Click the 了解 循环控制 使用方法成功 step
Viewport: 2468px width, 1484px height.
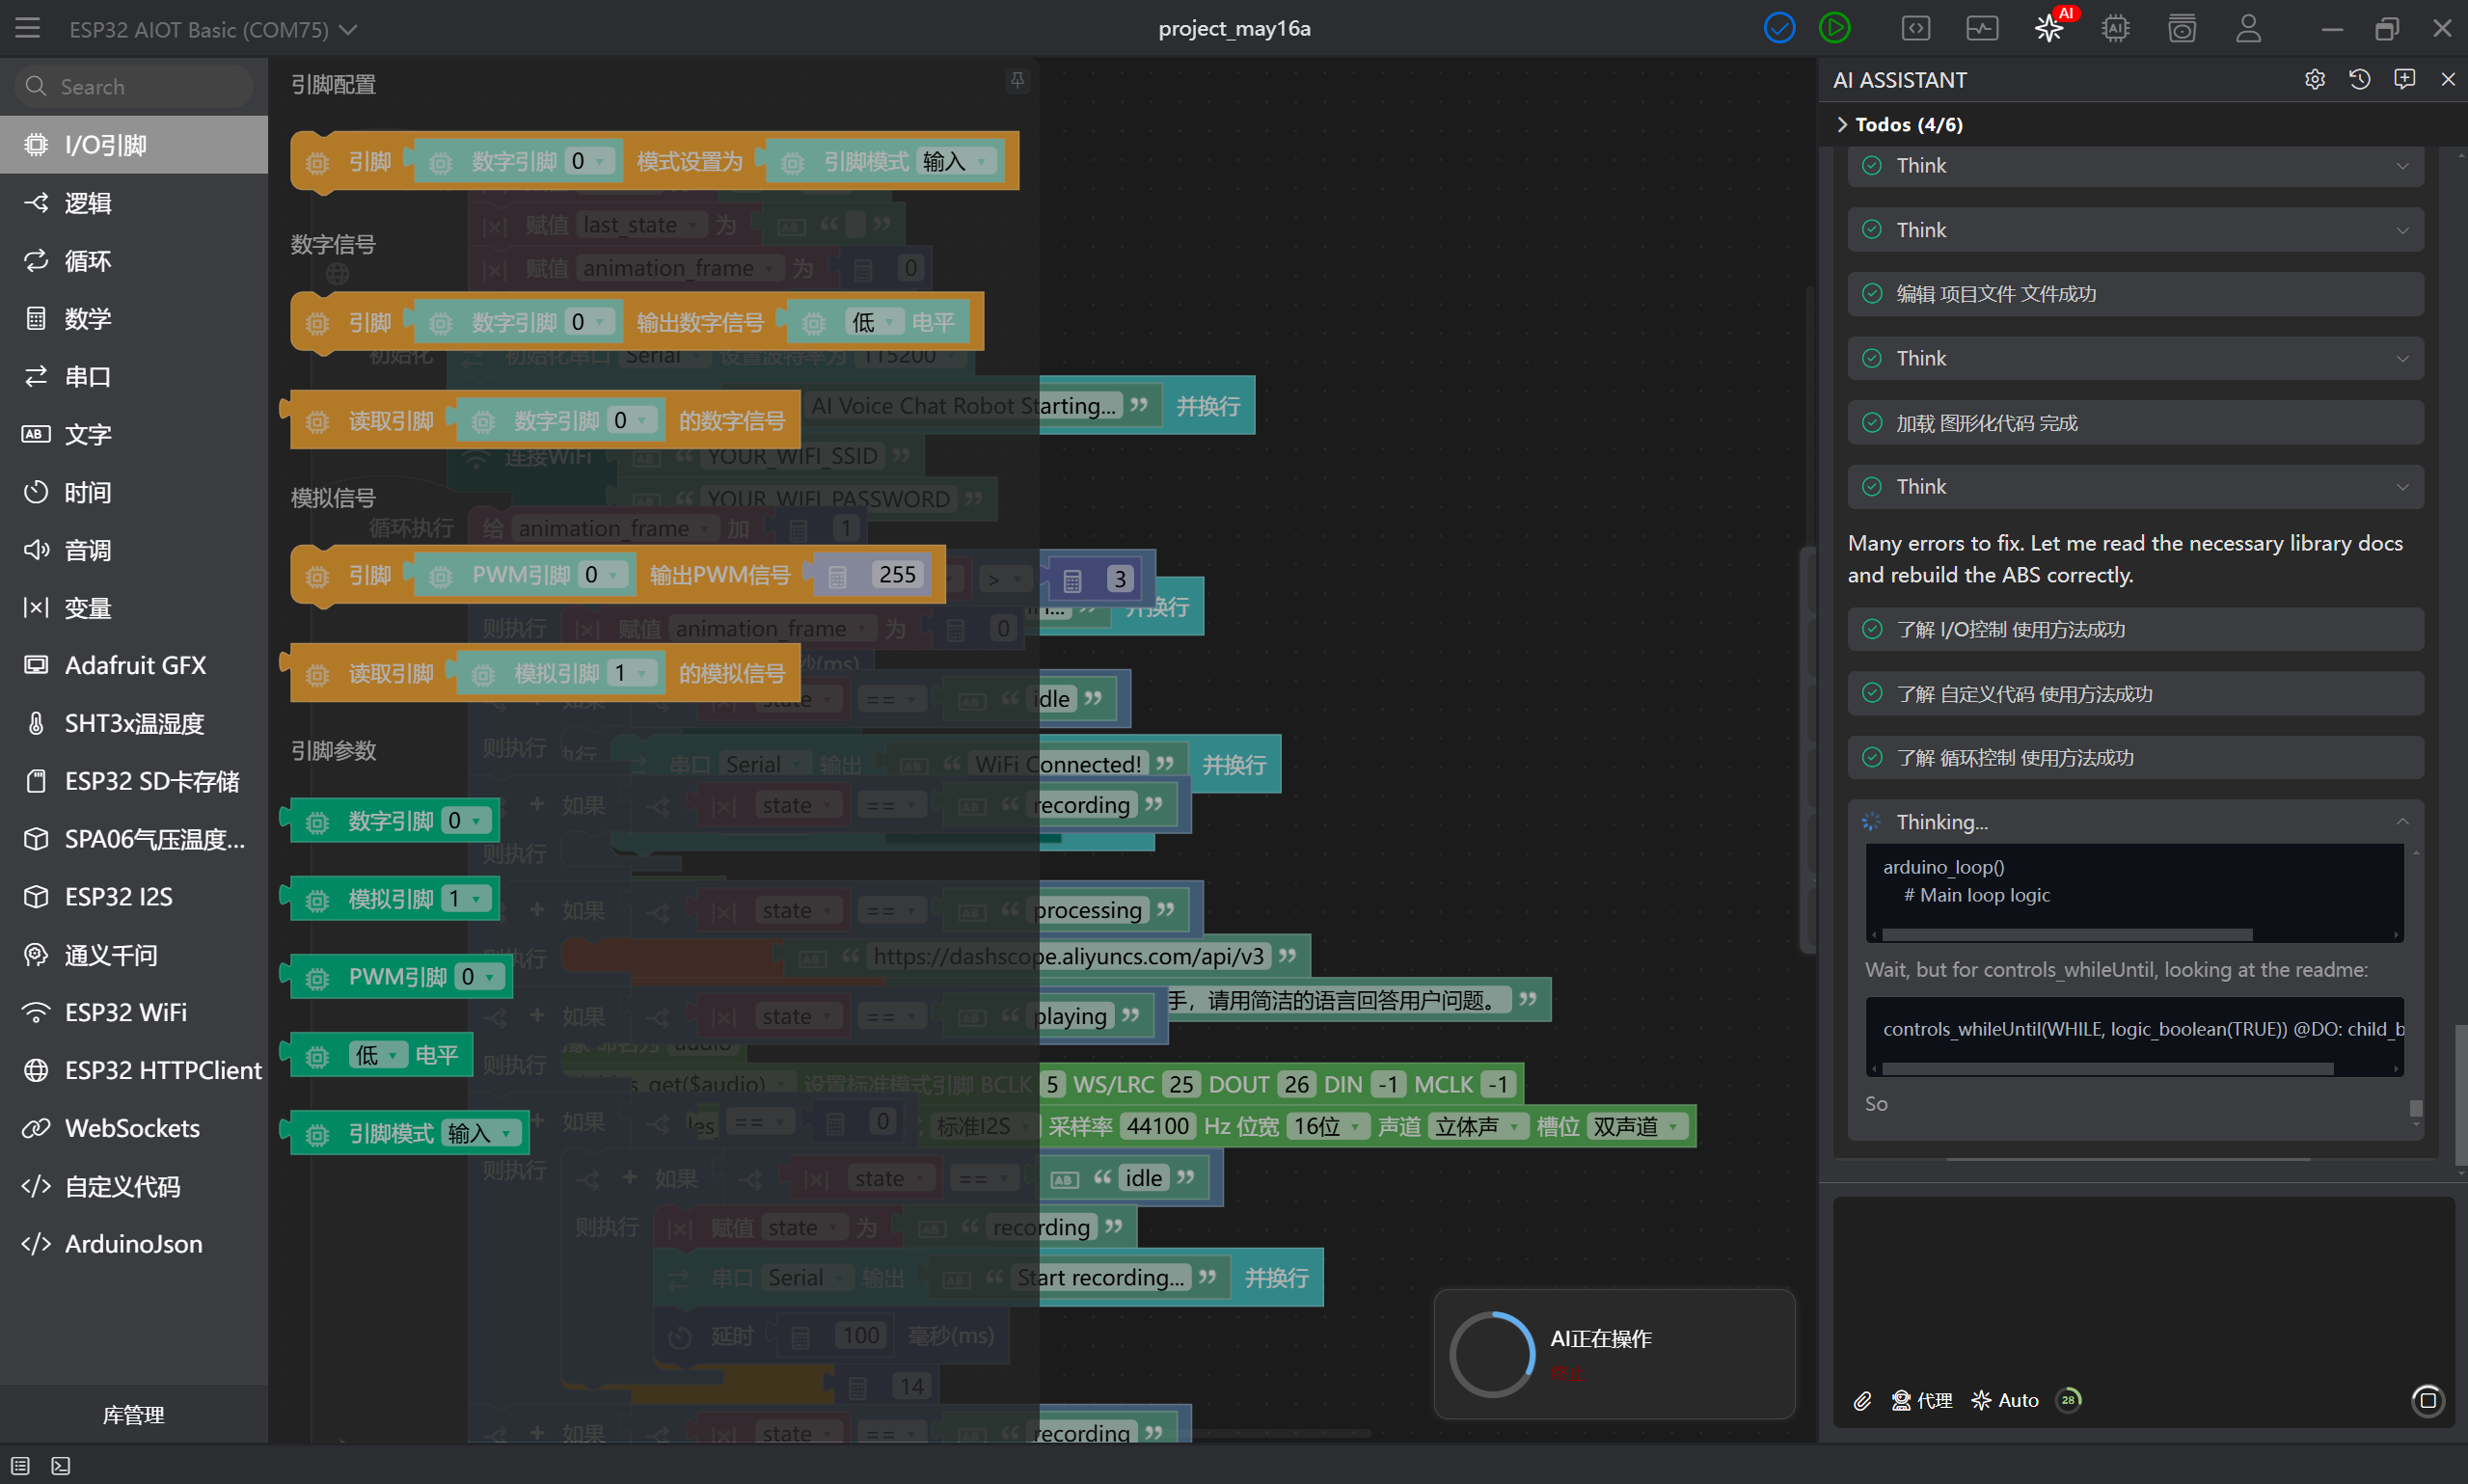pos(2135,758)
